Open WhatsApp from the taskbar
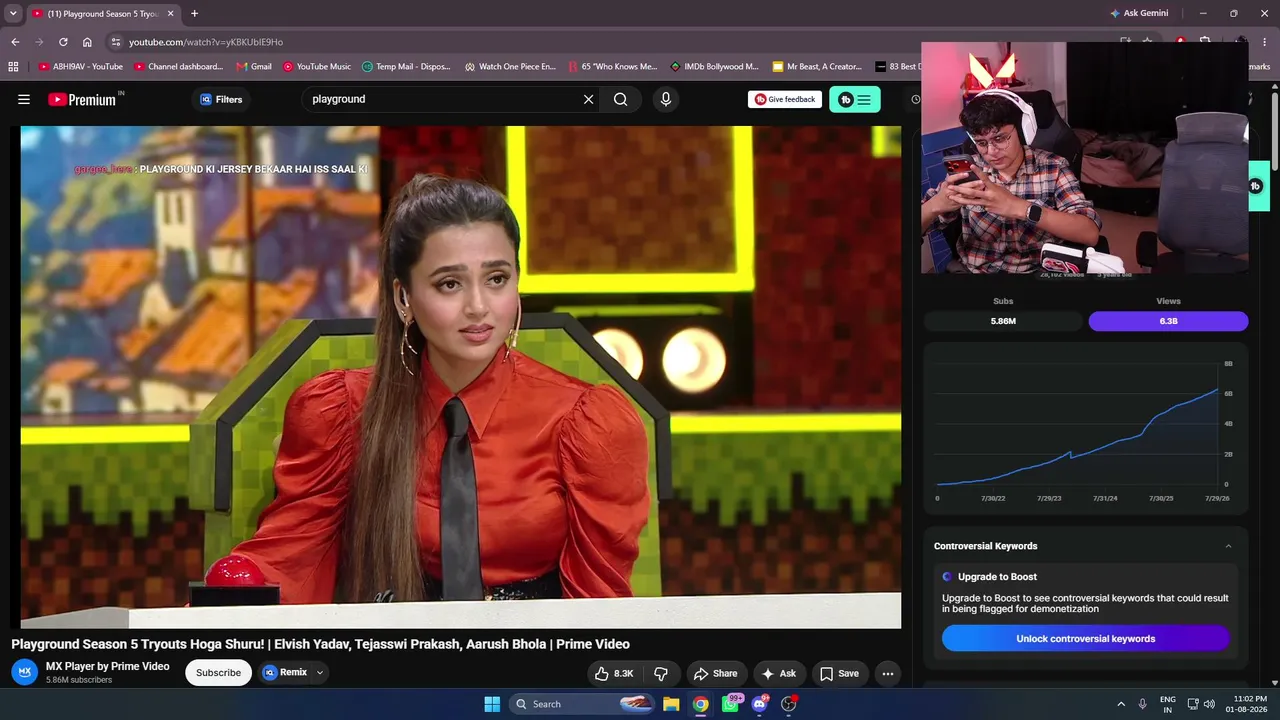Viewport: 1280px width, 720px height. pyautogui.click(x=730, y=704)
